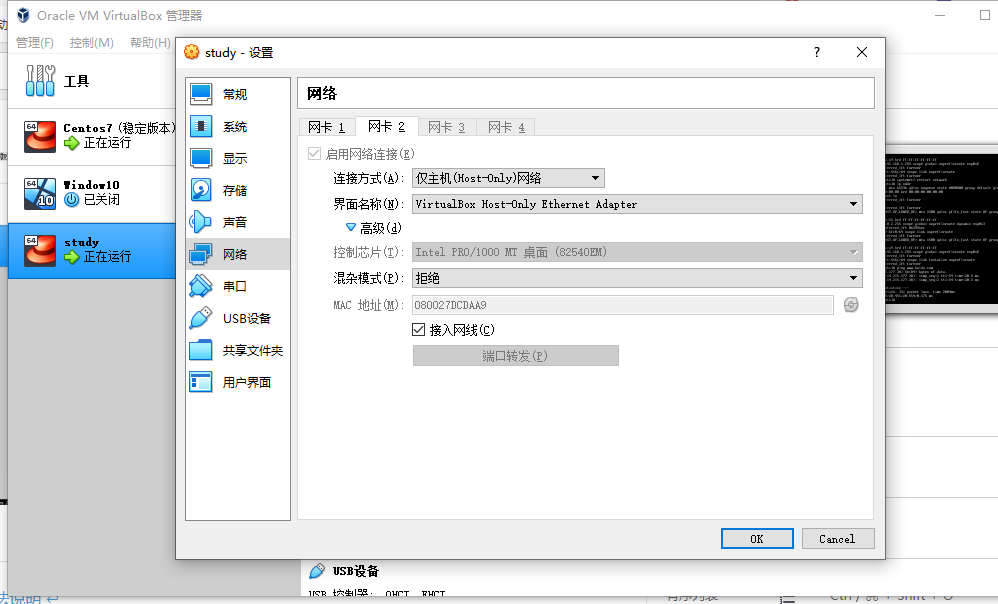This screenshot has width=998, height=604.
Task: Open the 共享文件夹 settings page
Action: (237, 351)
